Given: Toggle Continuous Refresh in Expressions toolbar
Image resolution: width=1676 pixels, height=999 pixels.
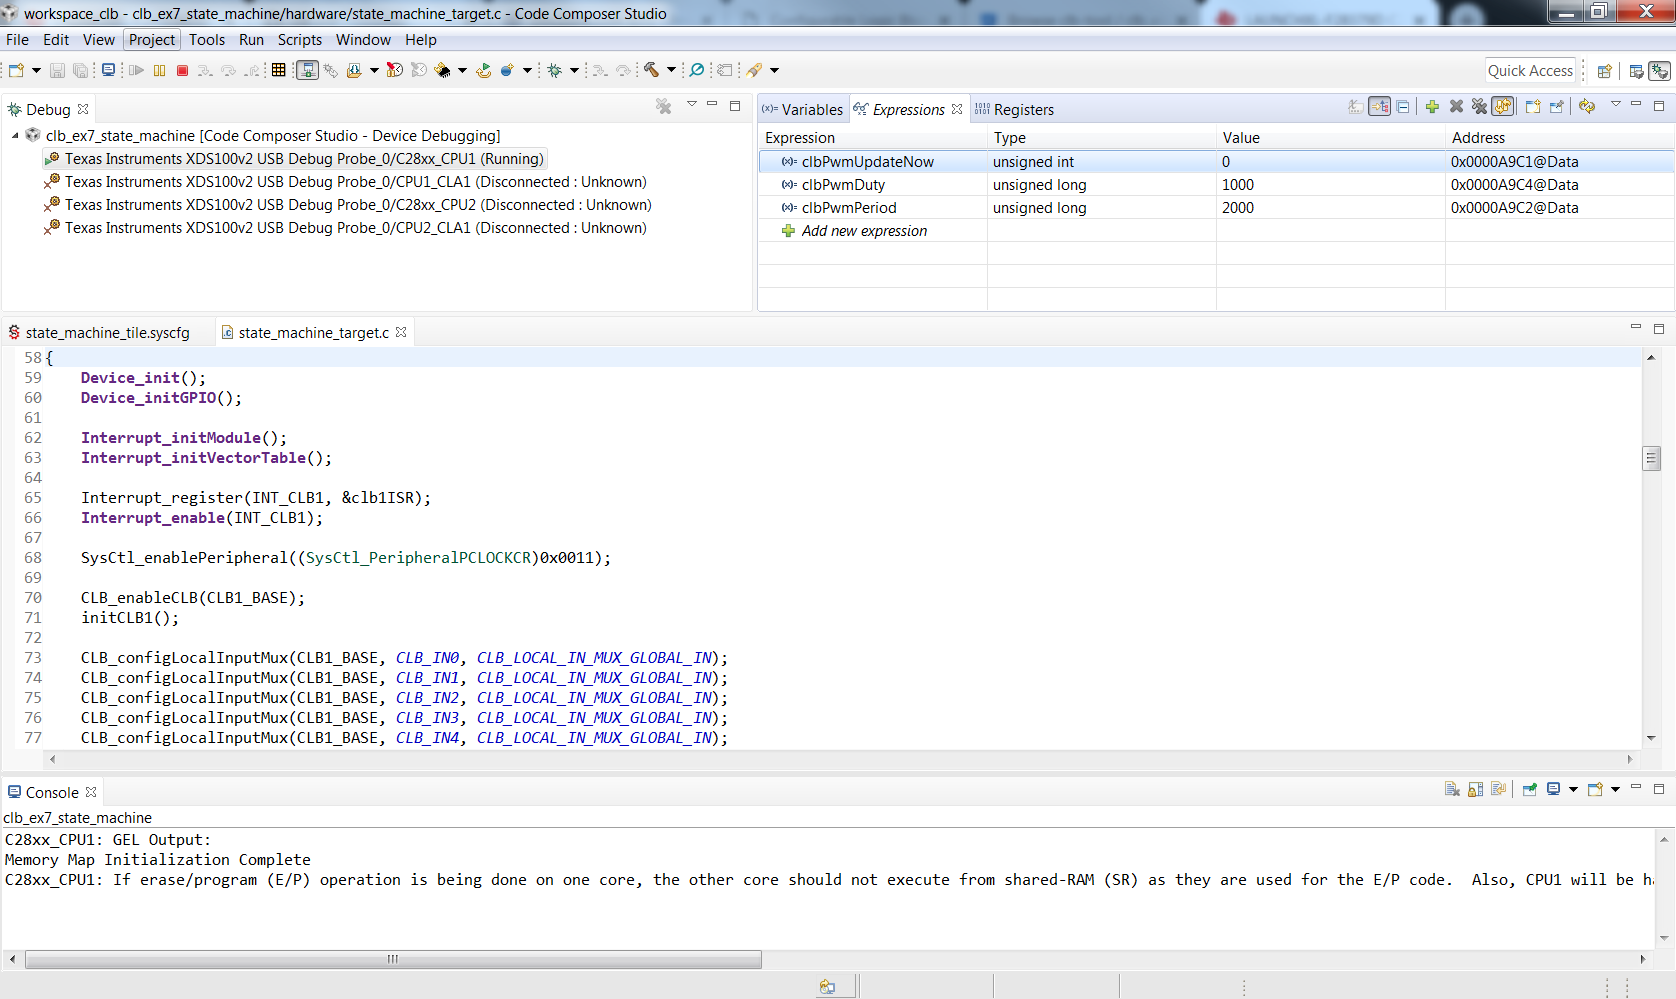Looking at the screenshot, I should (1503, 107).
